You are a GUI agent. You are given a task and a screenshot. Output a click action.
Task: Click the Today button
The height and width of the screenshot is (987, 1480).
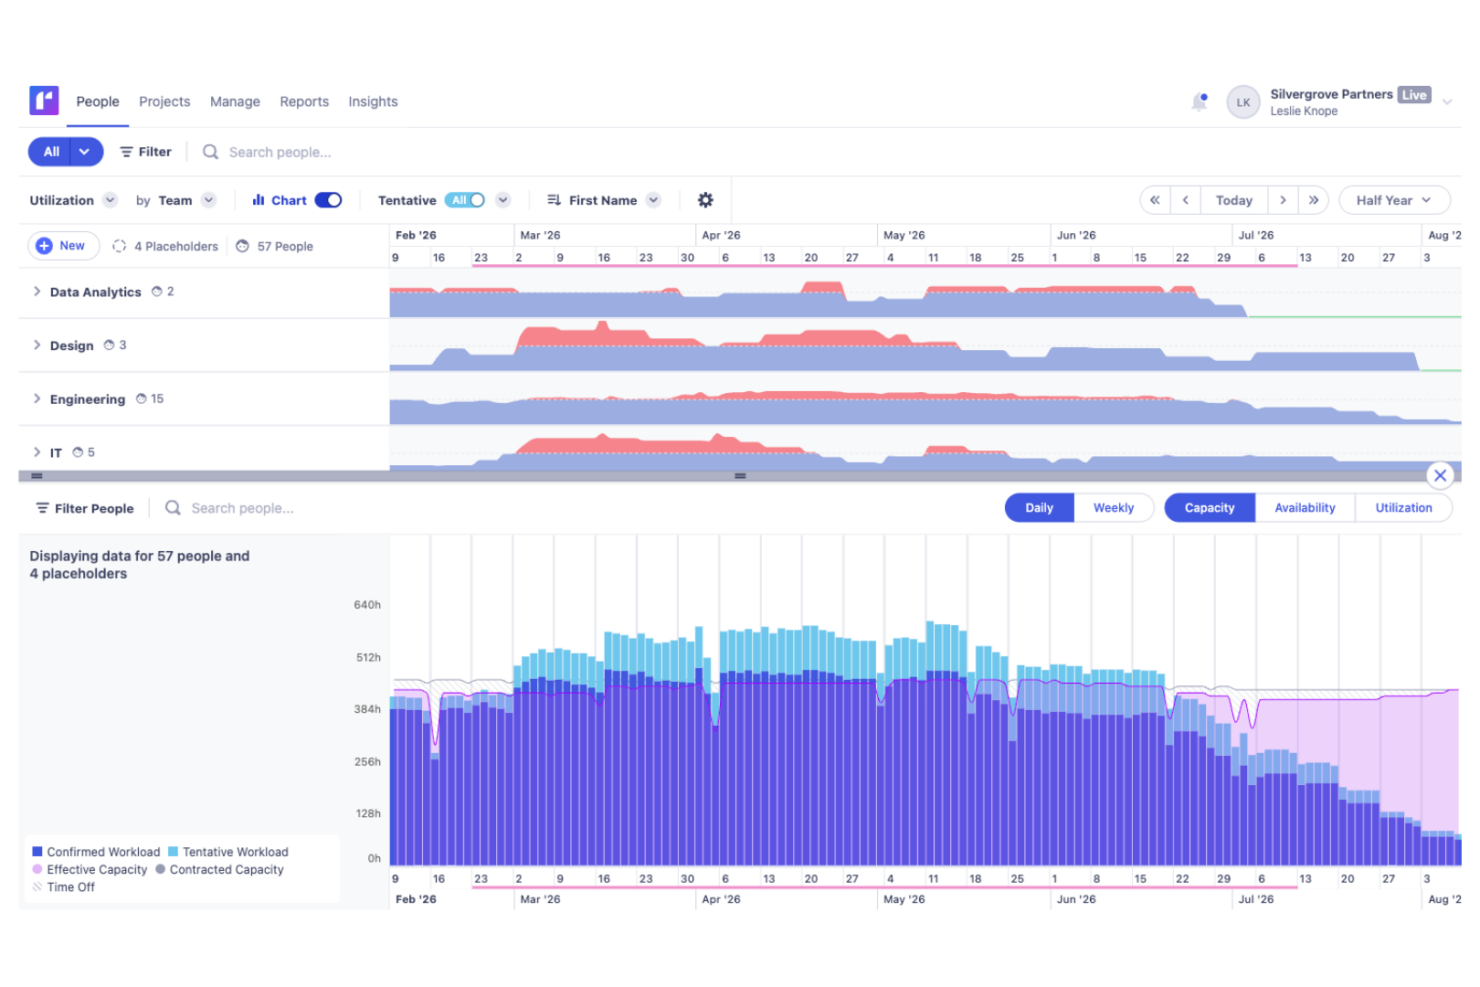point(1233,200)
